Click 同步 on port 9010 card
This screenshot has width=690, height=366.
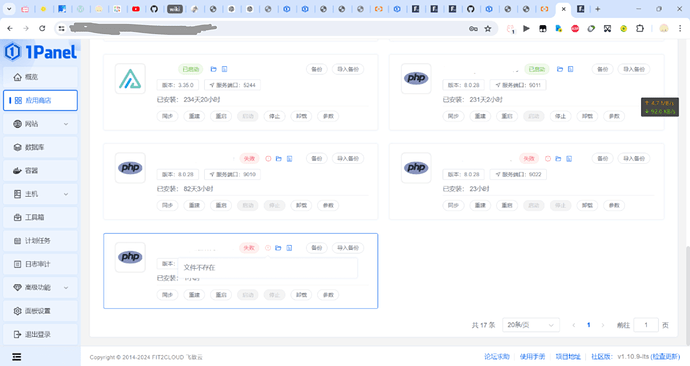[x=167, y=205]
